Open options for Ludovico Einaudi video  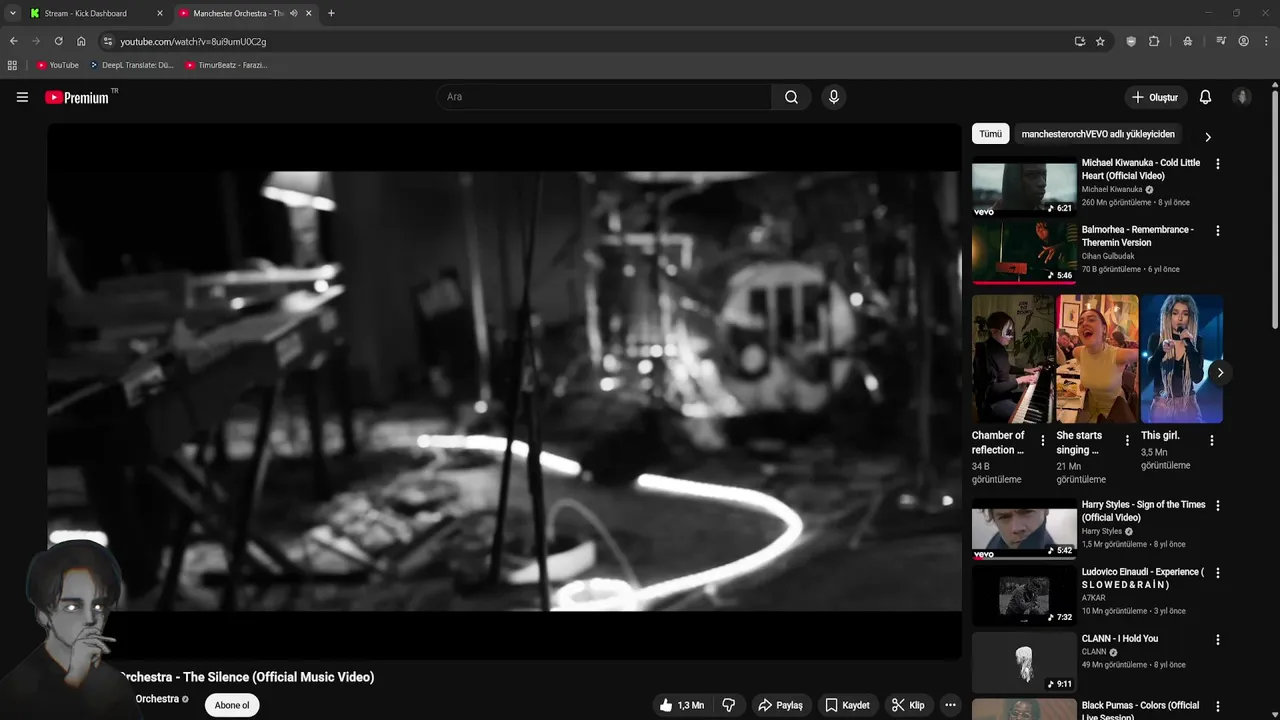(1217, 573)
